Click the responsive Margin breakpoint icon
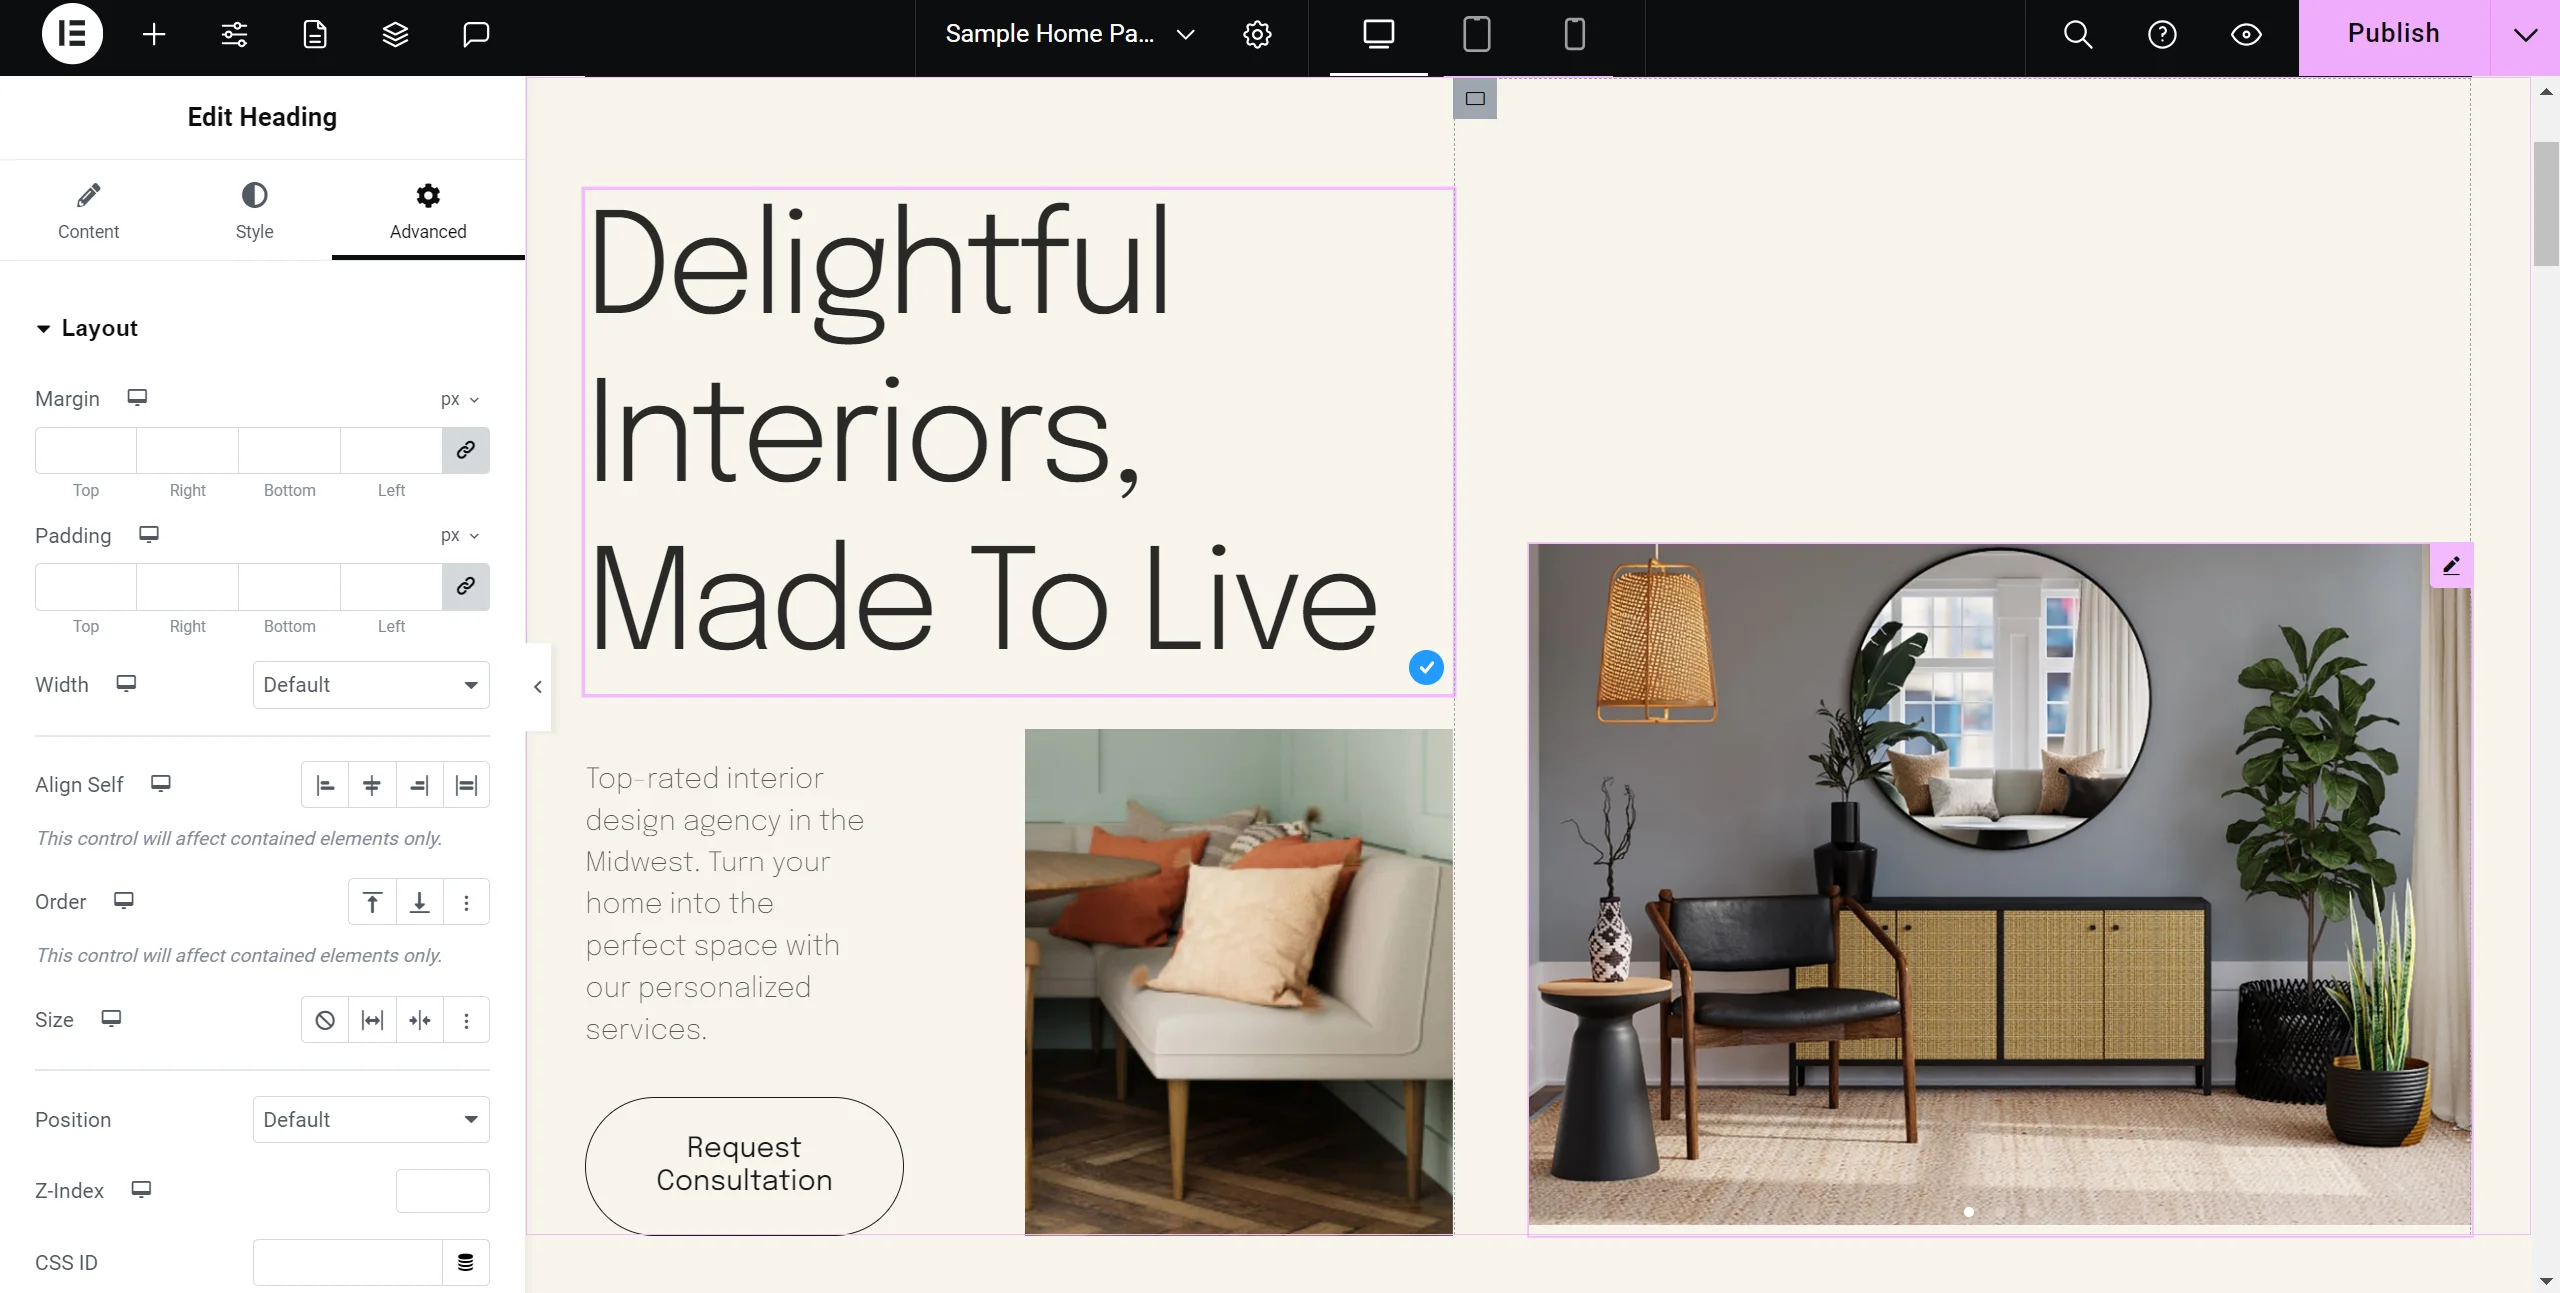This screenshot has height=1293, width=2560. tap(137, 399)
